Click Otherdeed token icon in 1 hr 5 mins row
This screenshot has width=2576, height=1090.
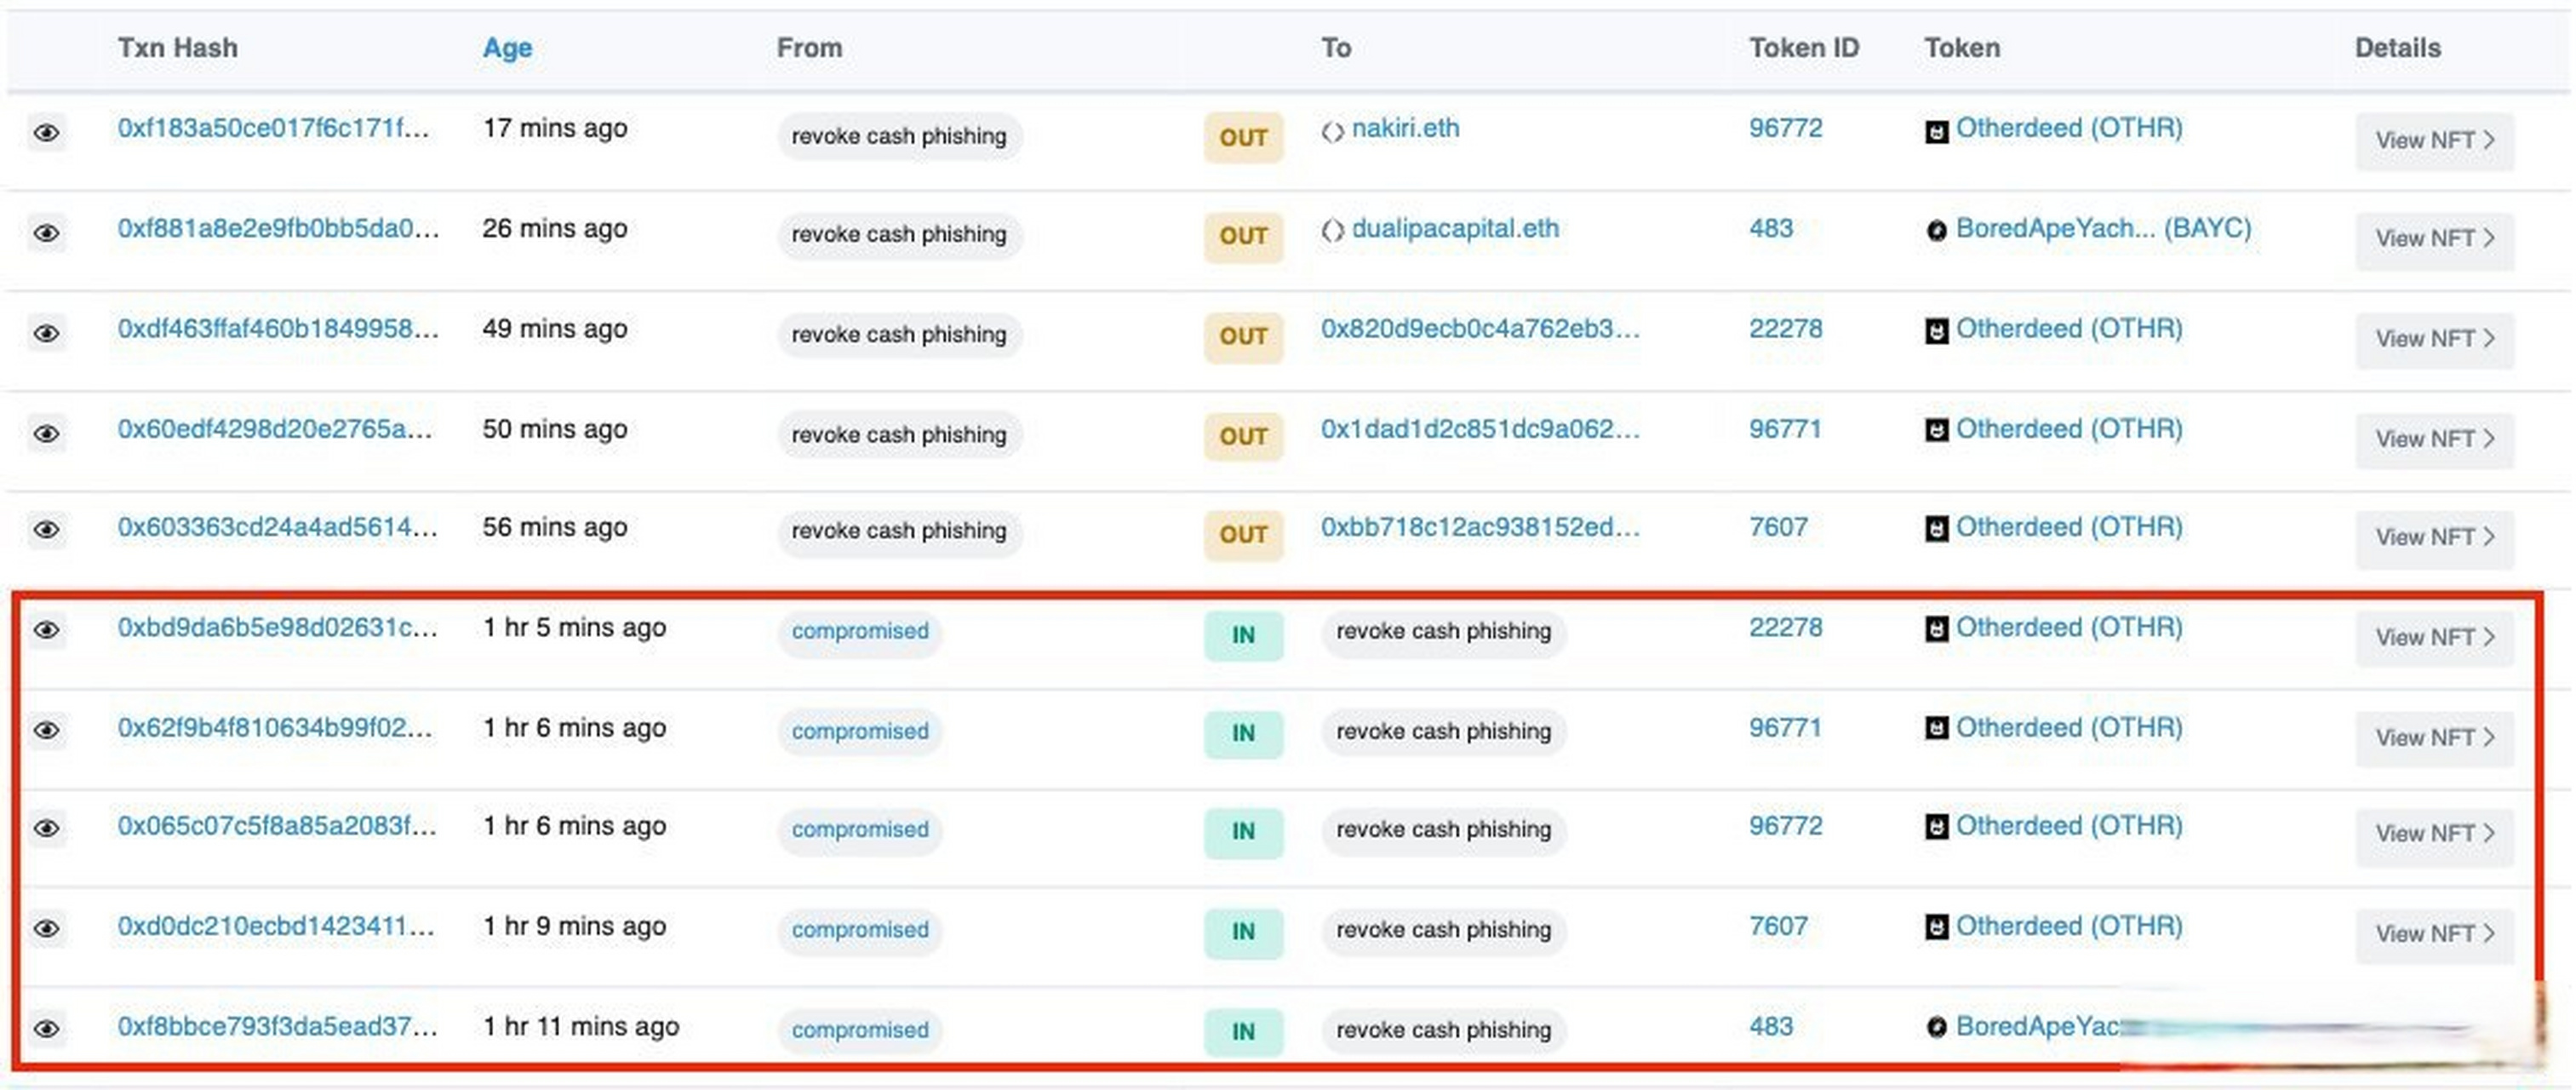coord(1936,628)
